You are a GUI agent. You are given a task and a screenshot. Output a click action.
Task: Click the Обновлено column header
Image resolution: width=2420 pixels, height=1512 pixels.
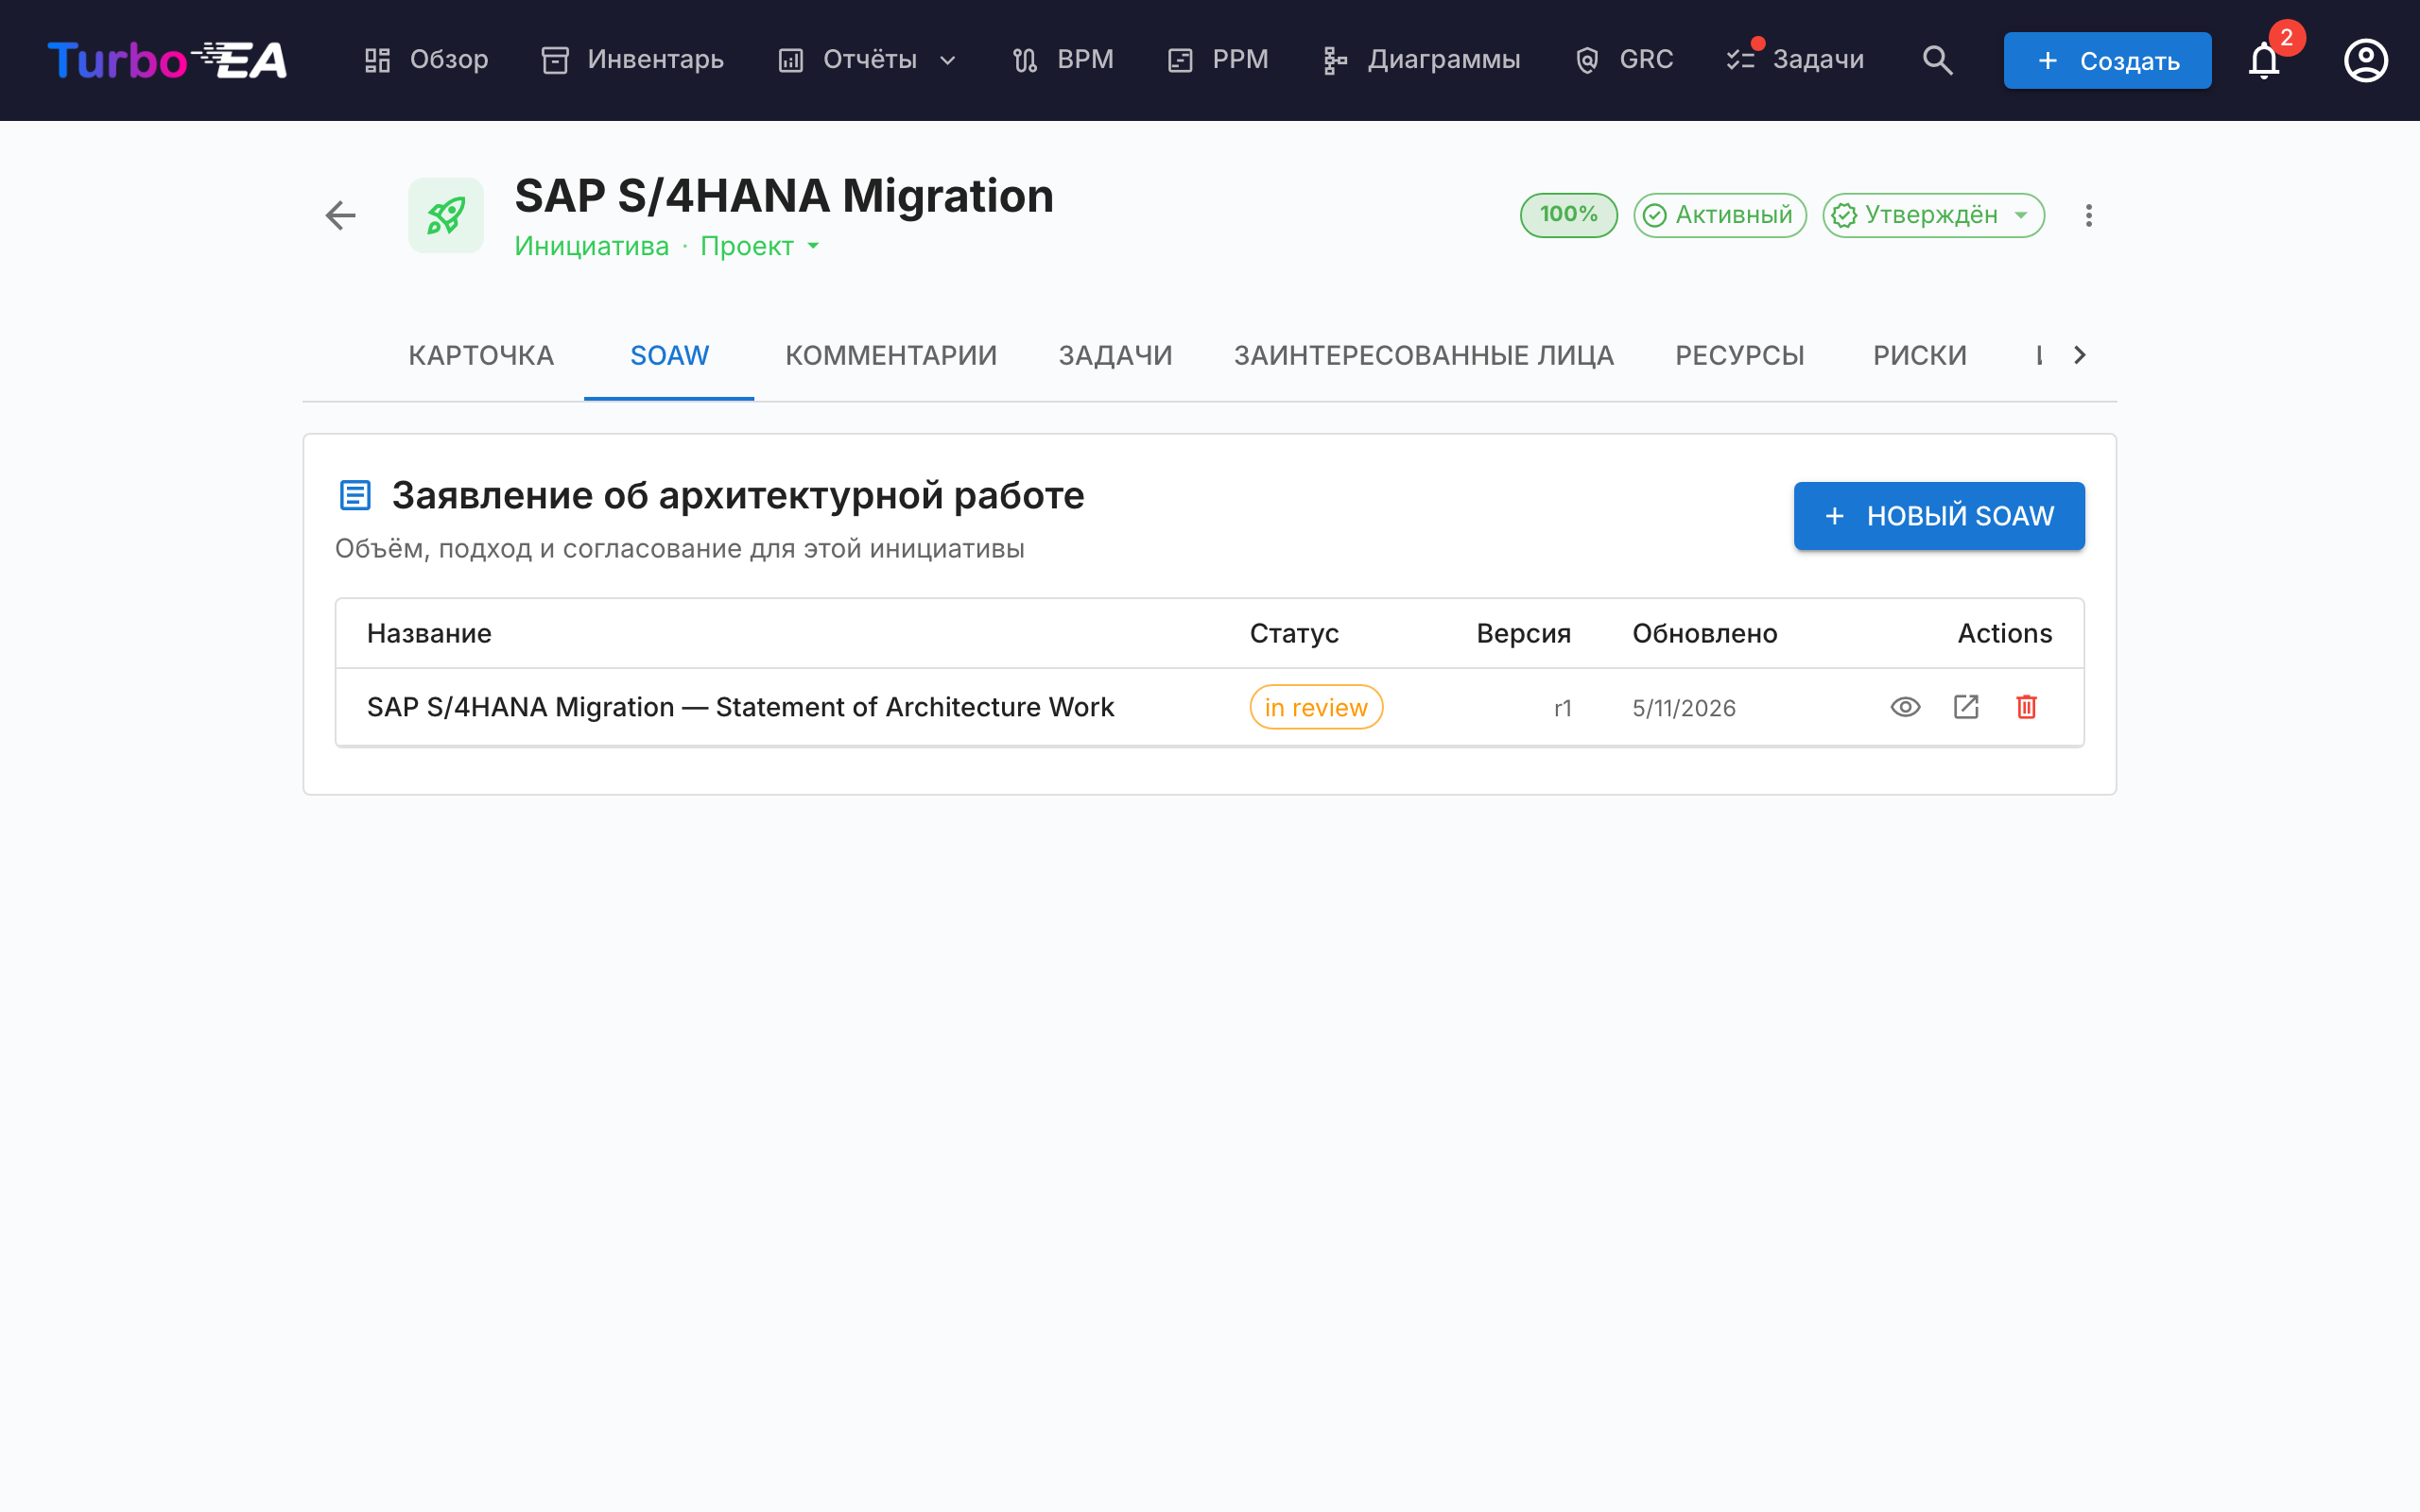[x=1705, y=633]
